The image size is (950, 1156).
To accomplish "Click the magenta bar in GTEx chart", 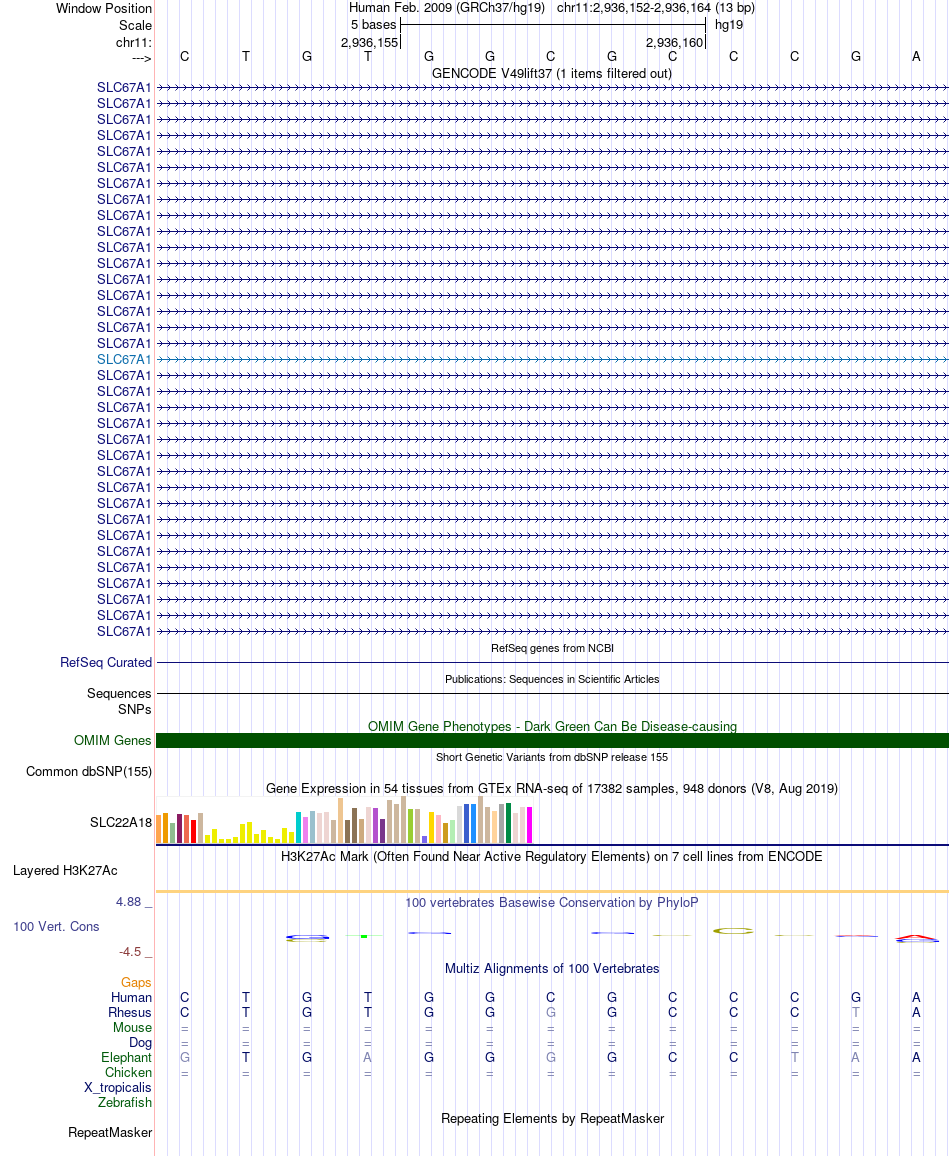I will (529, 825).
